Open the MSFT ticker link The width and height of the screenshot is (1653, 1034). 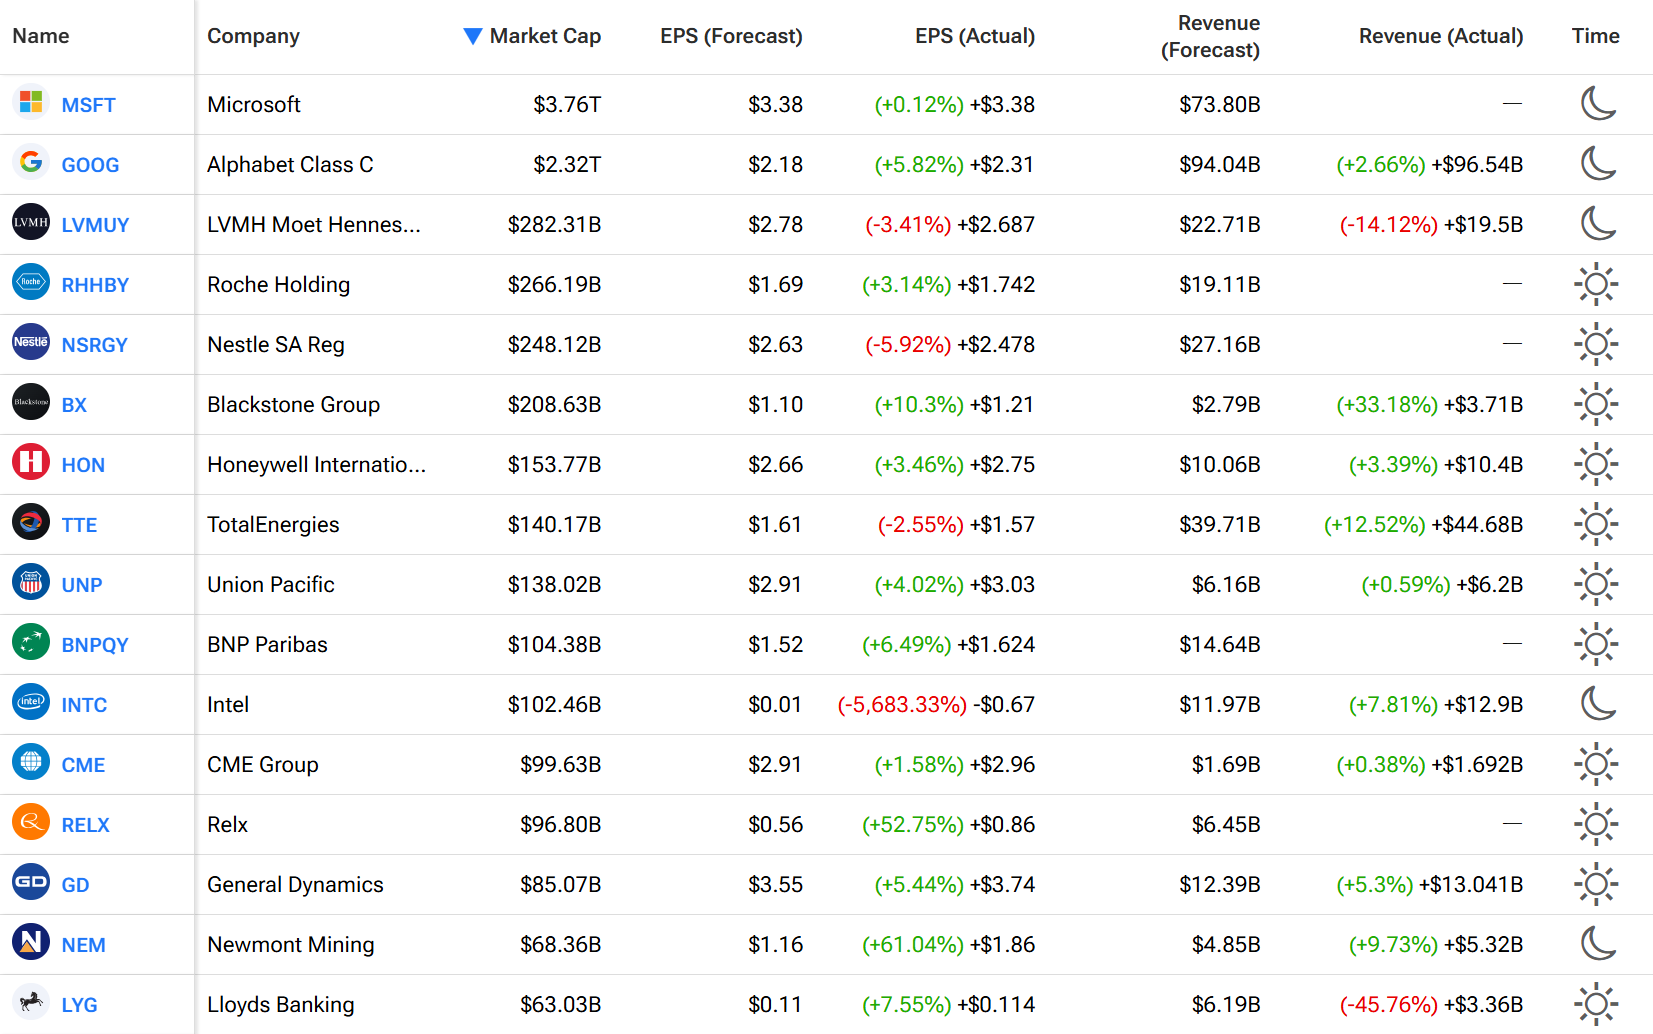pos(88,105)
